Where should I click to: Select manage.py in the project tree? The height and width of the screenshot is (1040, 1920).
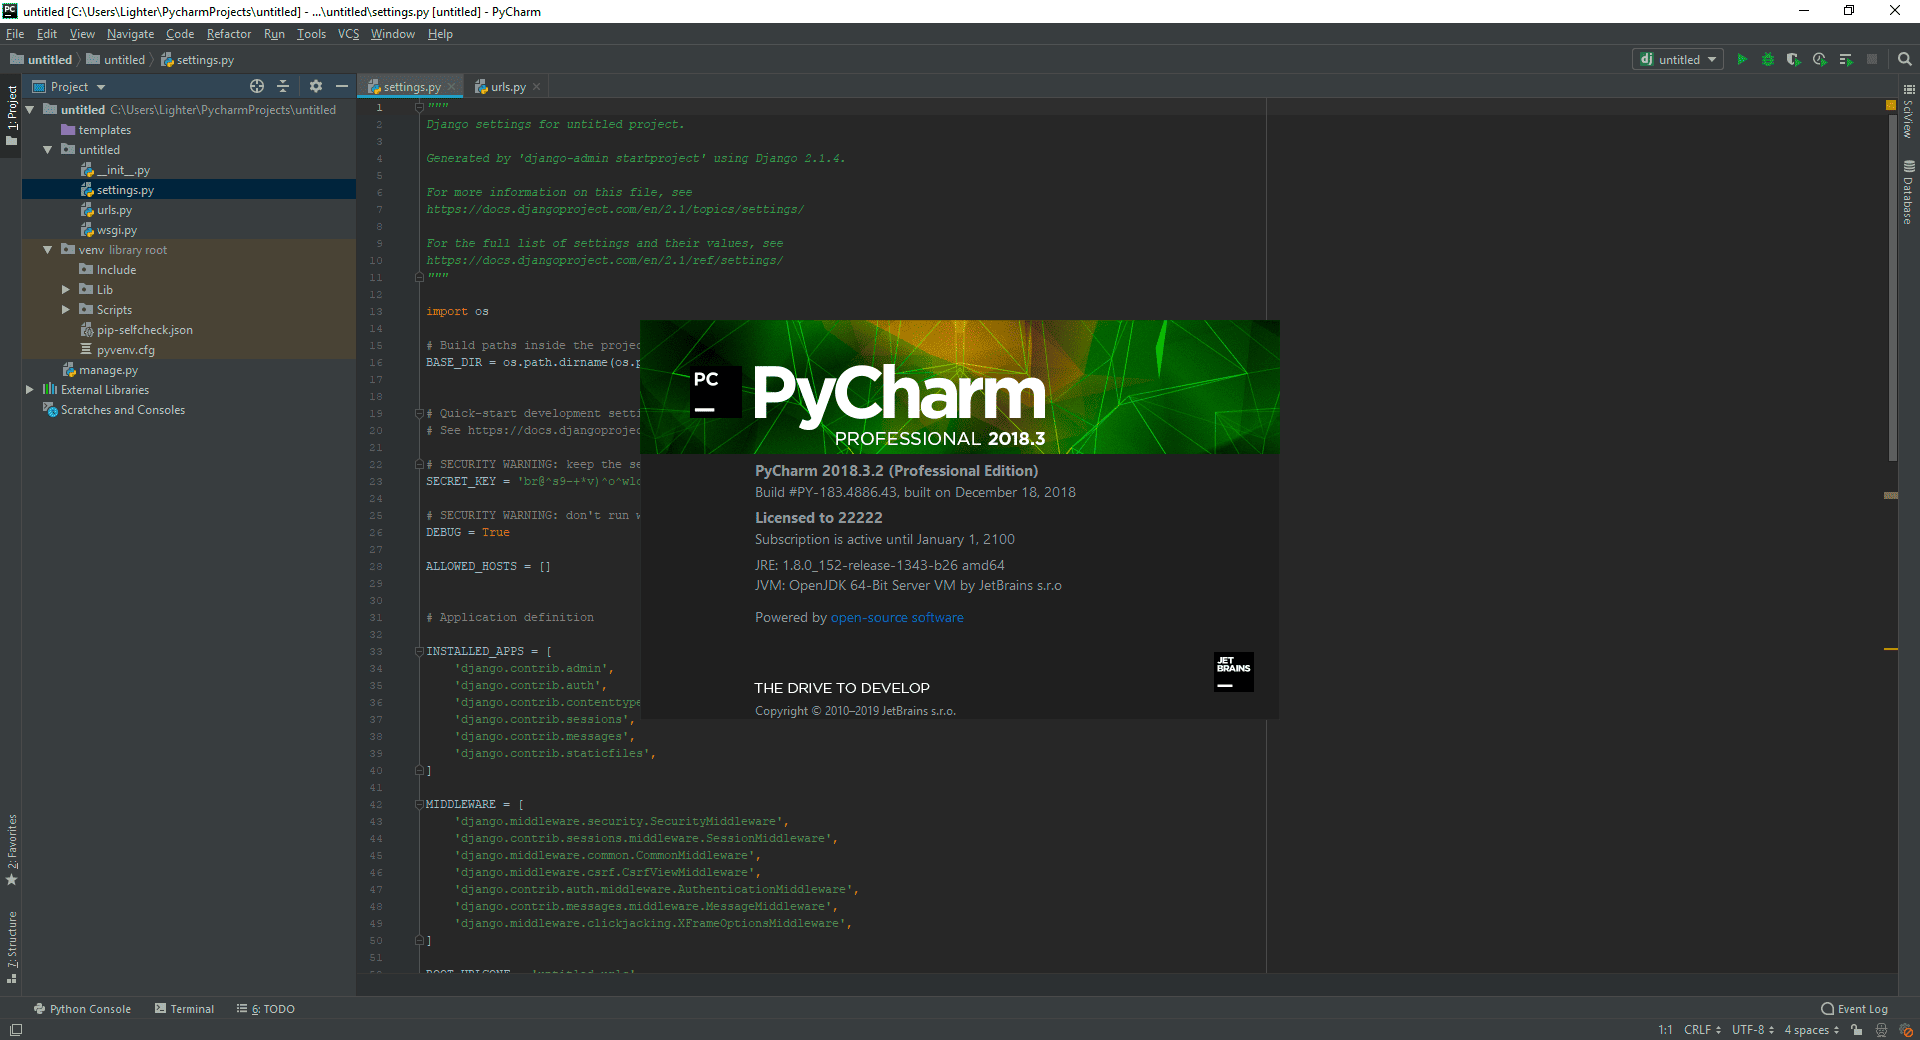[x=100, y=370]
